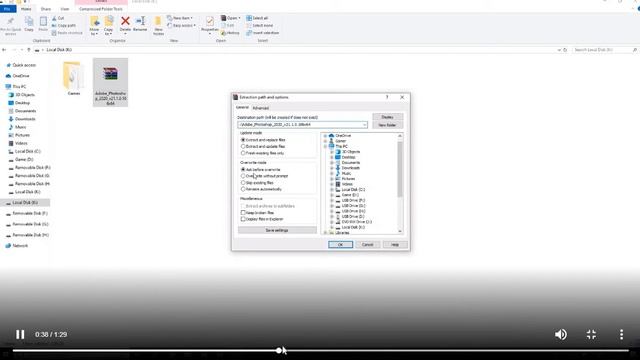Open the Copy to dropdown in the ribbon
The image size is (640, 360).
109,26
